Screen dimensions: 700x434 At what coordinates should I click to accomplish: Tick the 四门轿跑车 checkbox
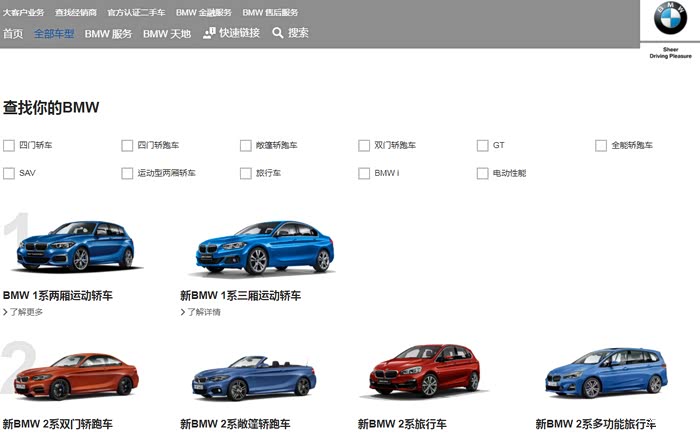127,146
